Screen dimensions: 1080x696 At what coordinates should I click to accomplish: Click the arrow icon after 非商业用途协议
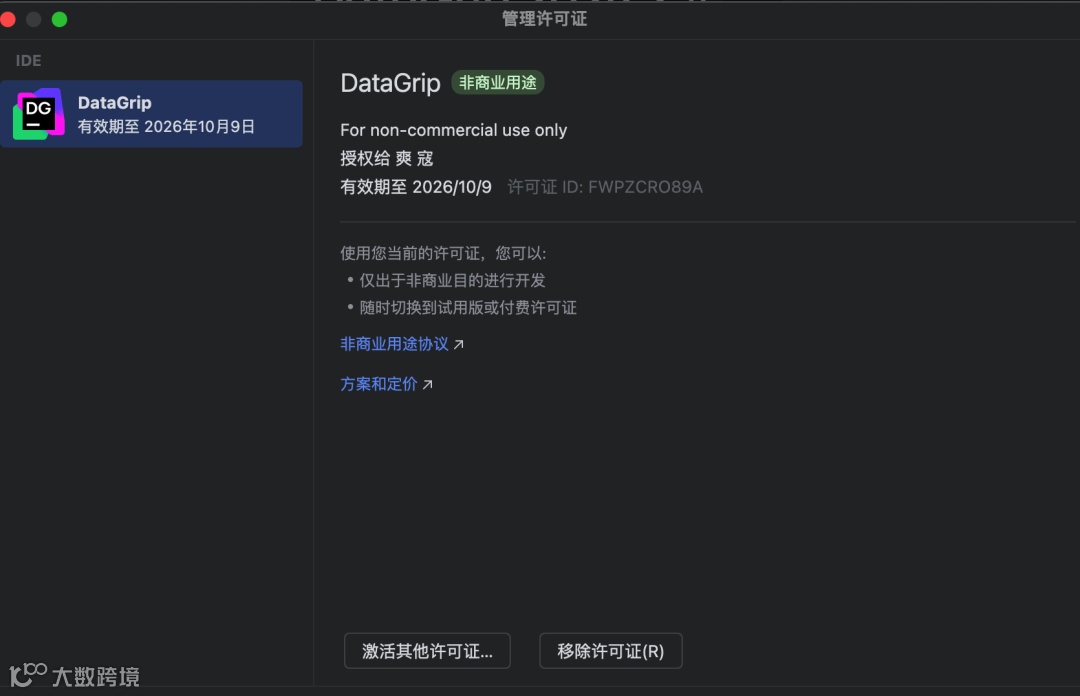tap(459, 344)
